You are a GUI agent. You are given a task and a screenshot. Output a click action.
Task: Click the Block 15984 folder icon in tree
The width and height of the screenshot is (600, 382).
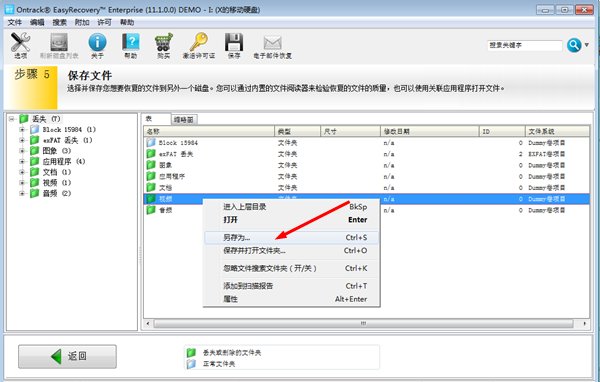click(x=34, y=129)
